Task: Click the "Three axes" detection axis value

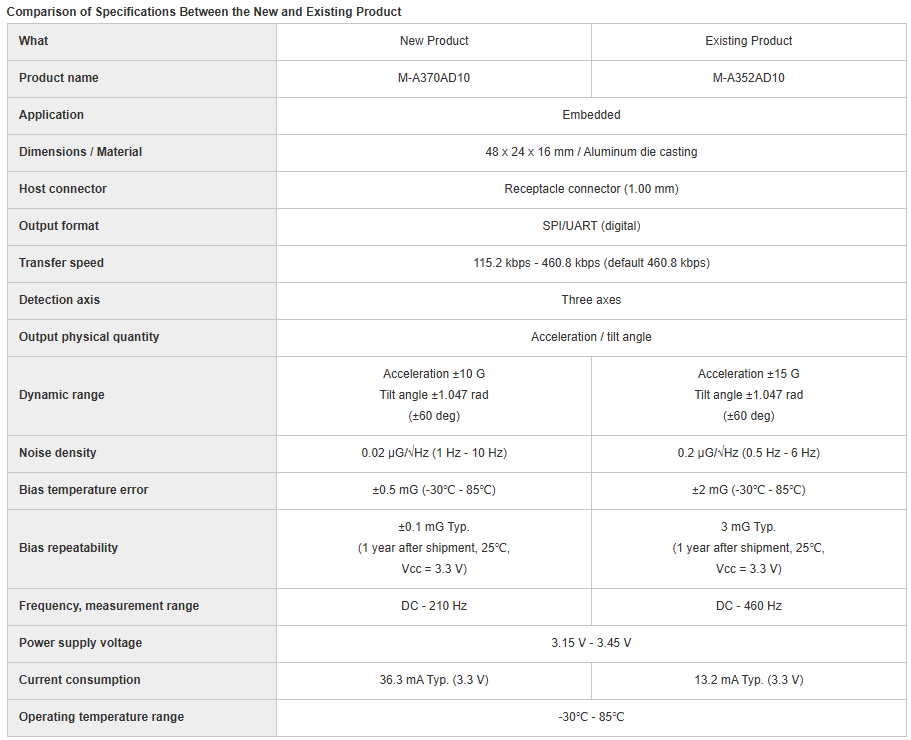Action: click(591, 300)
